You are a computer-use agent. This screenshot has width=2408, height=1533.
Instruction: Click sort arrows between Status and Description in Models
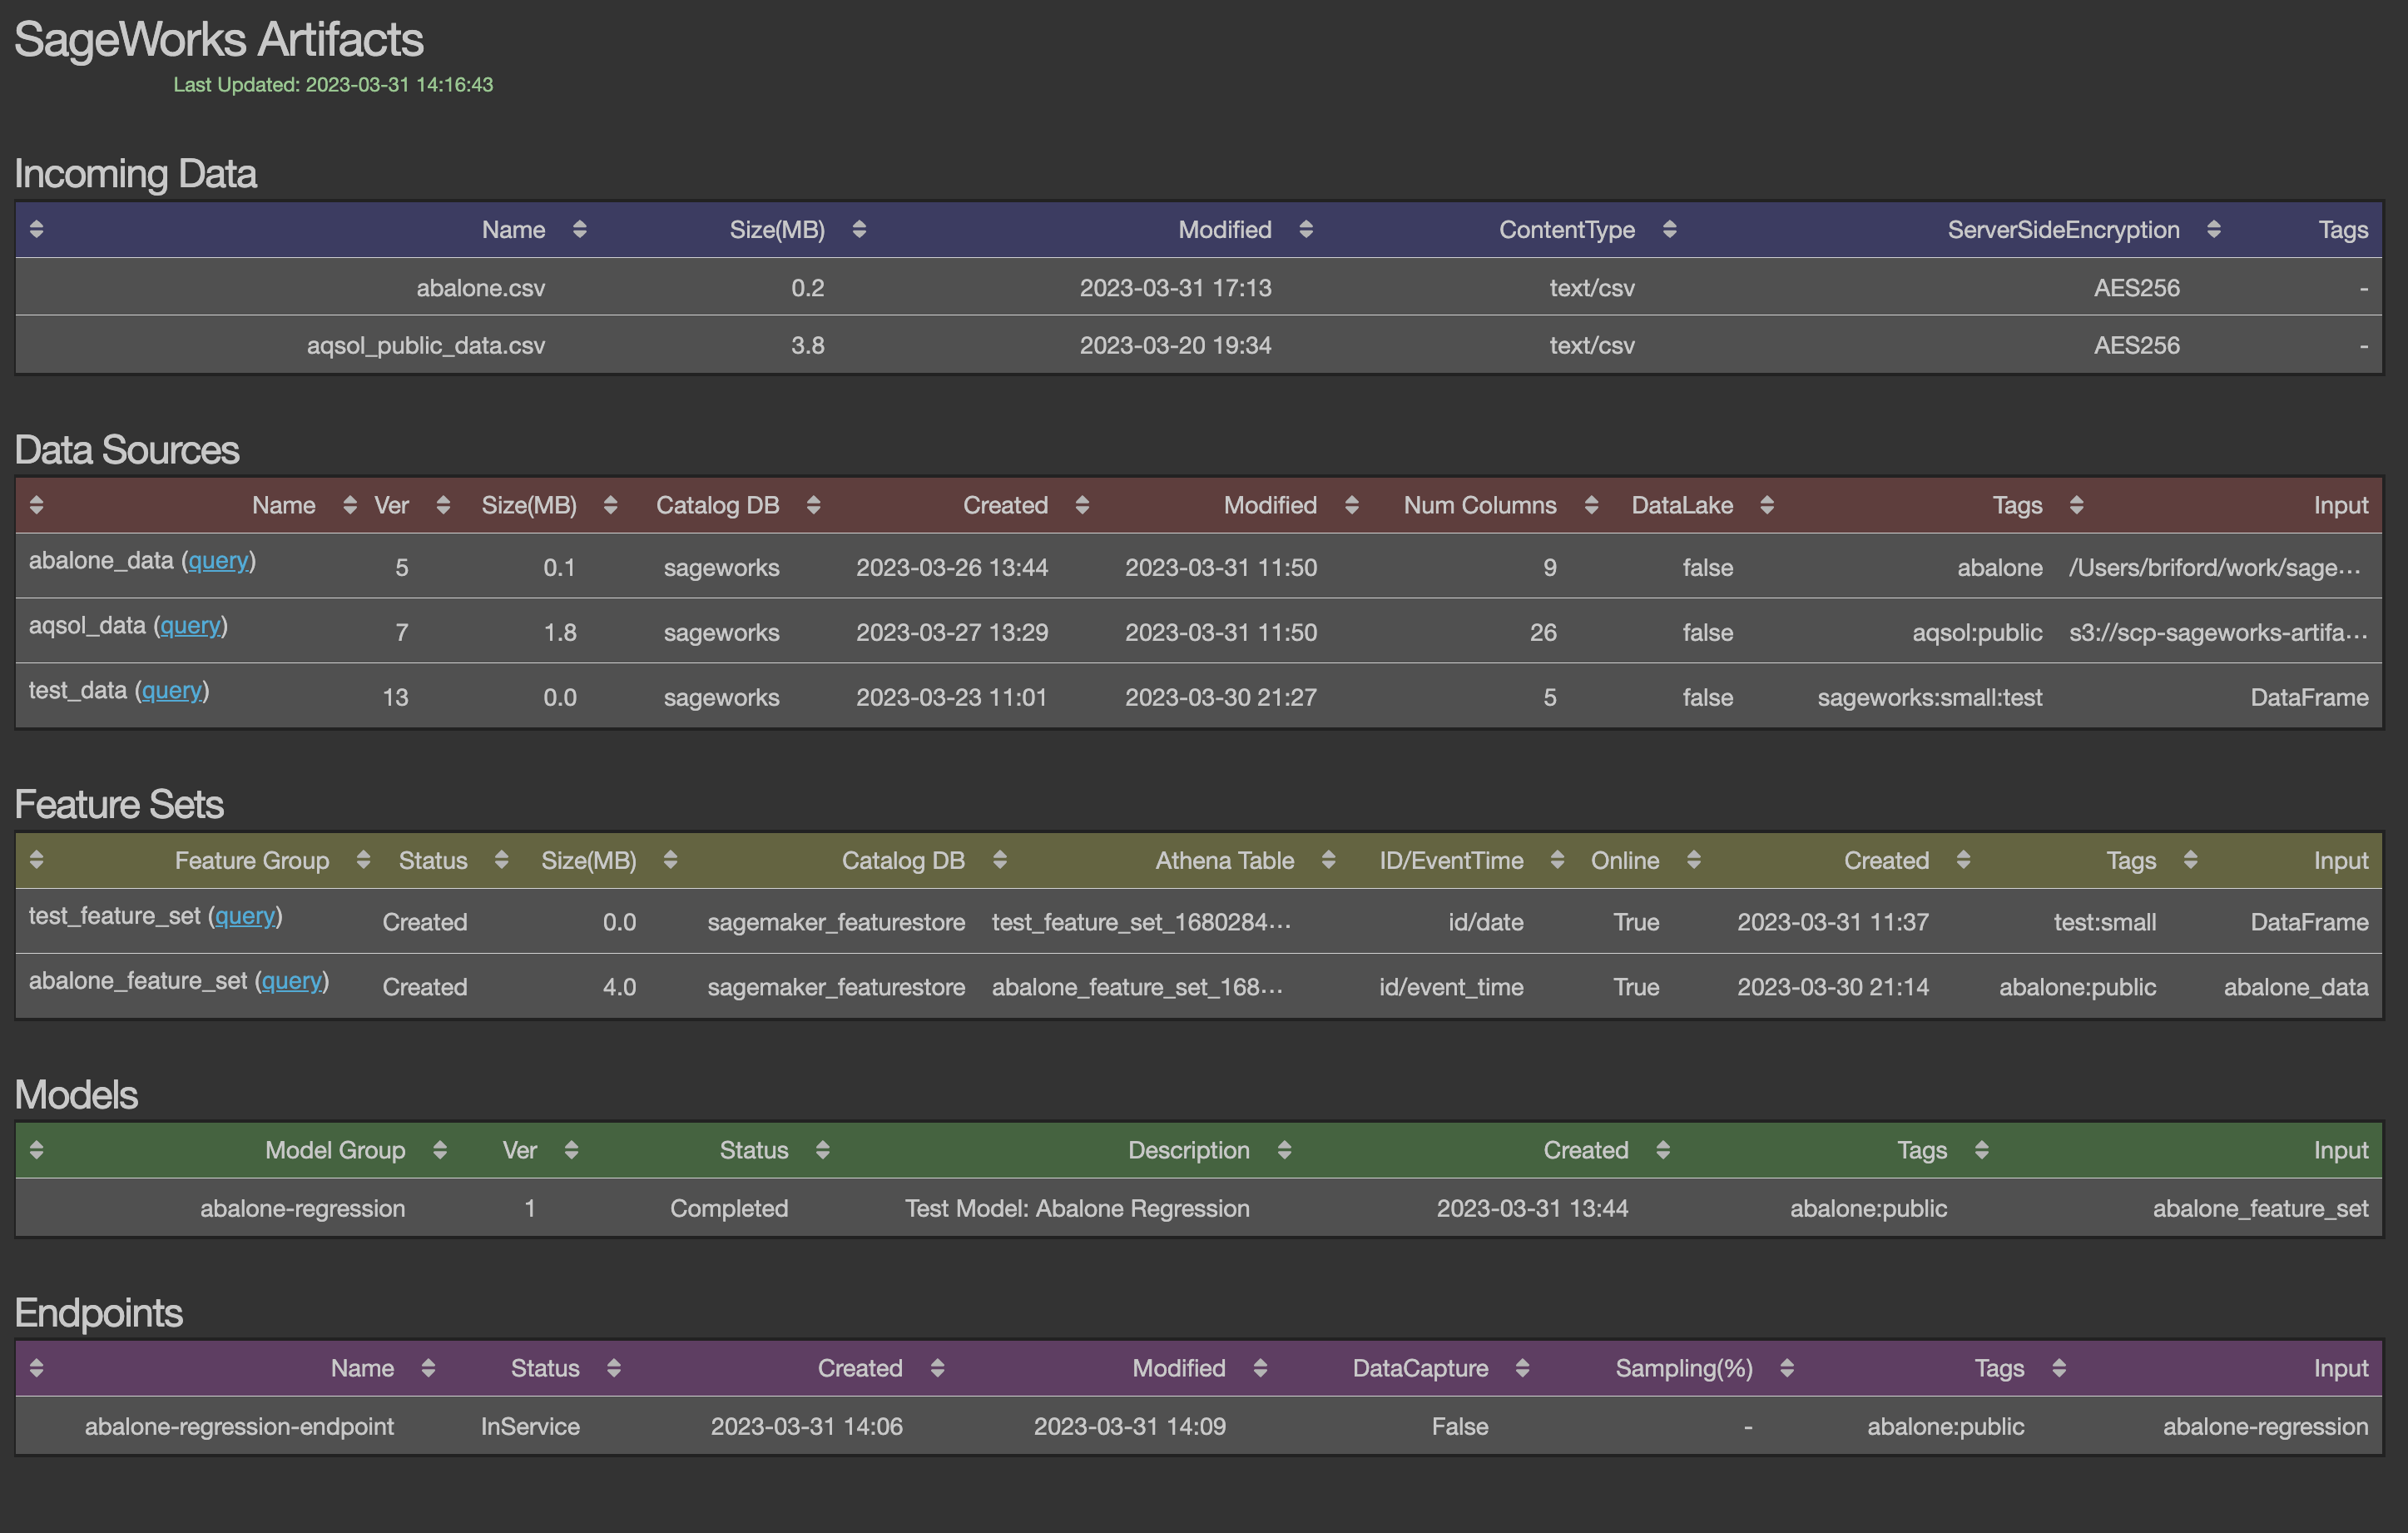(822, 1150)
